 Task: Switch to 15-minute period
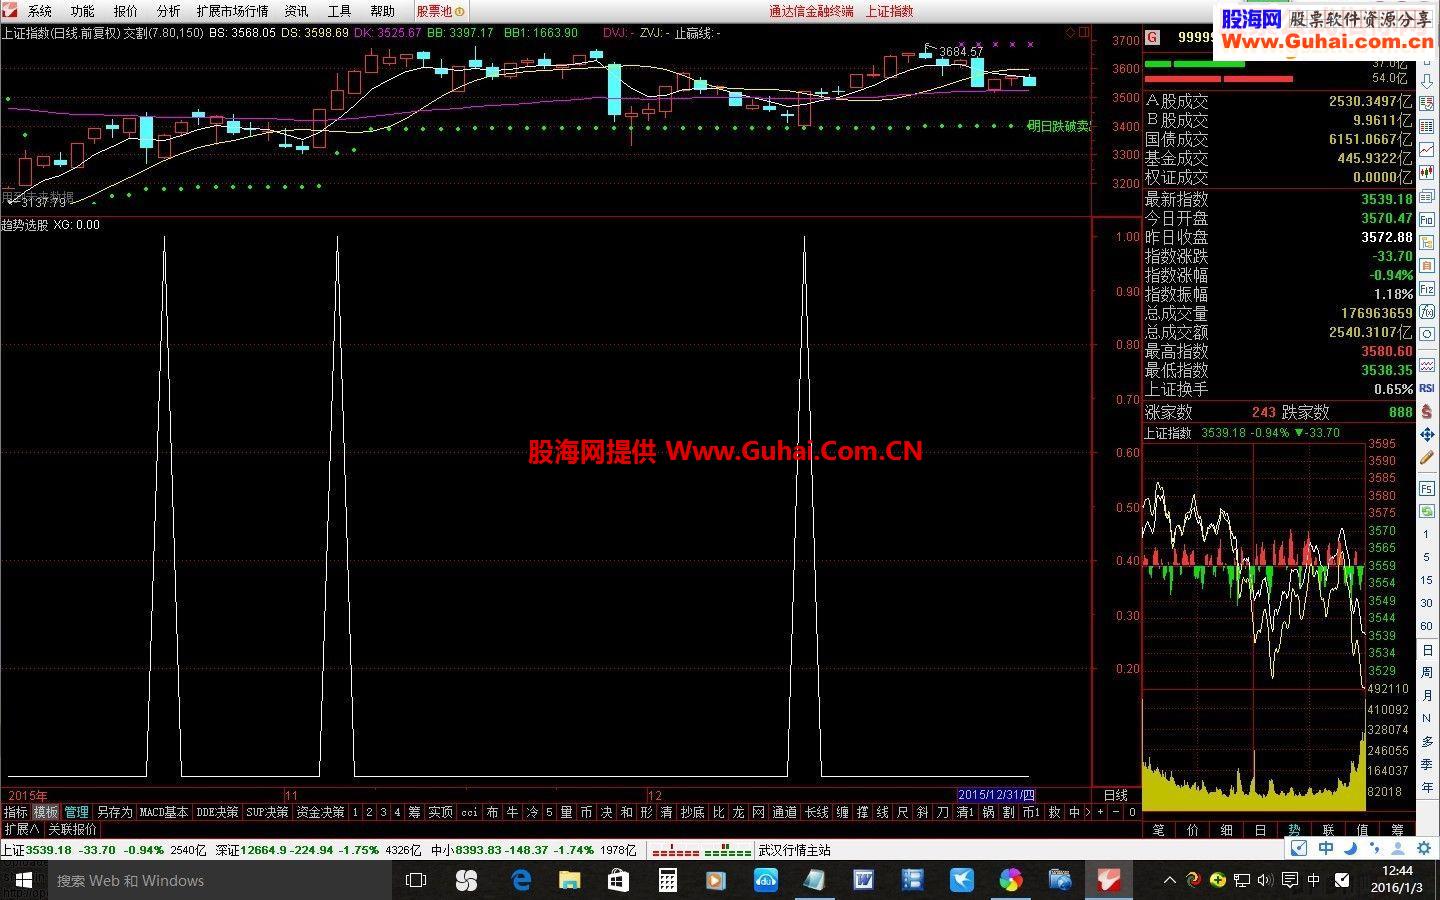(1427, 580)
